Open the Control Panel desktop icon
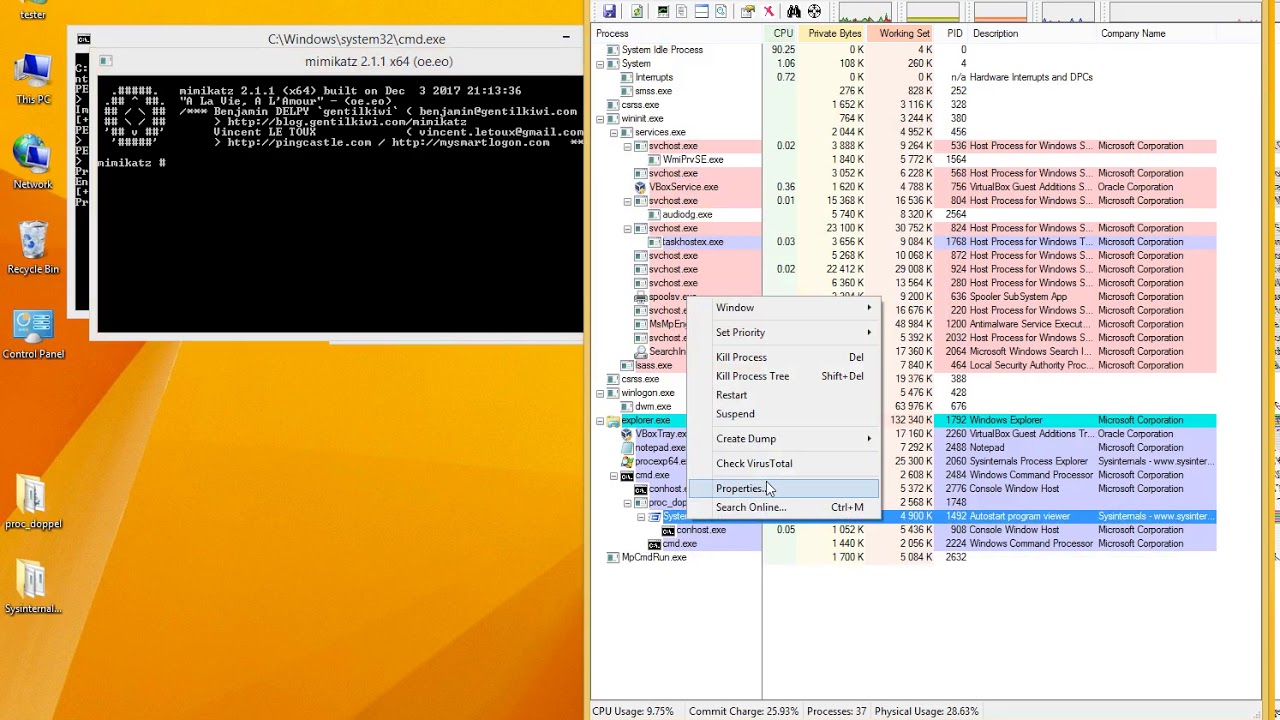This screenshot has height=720, width=1280. click(33, 335)
